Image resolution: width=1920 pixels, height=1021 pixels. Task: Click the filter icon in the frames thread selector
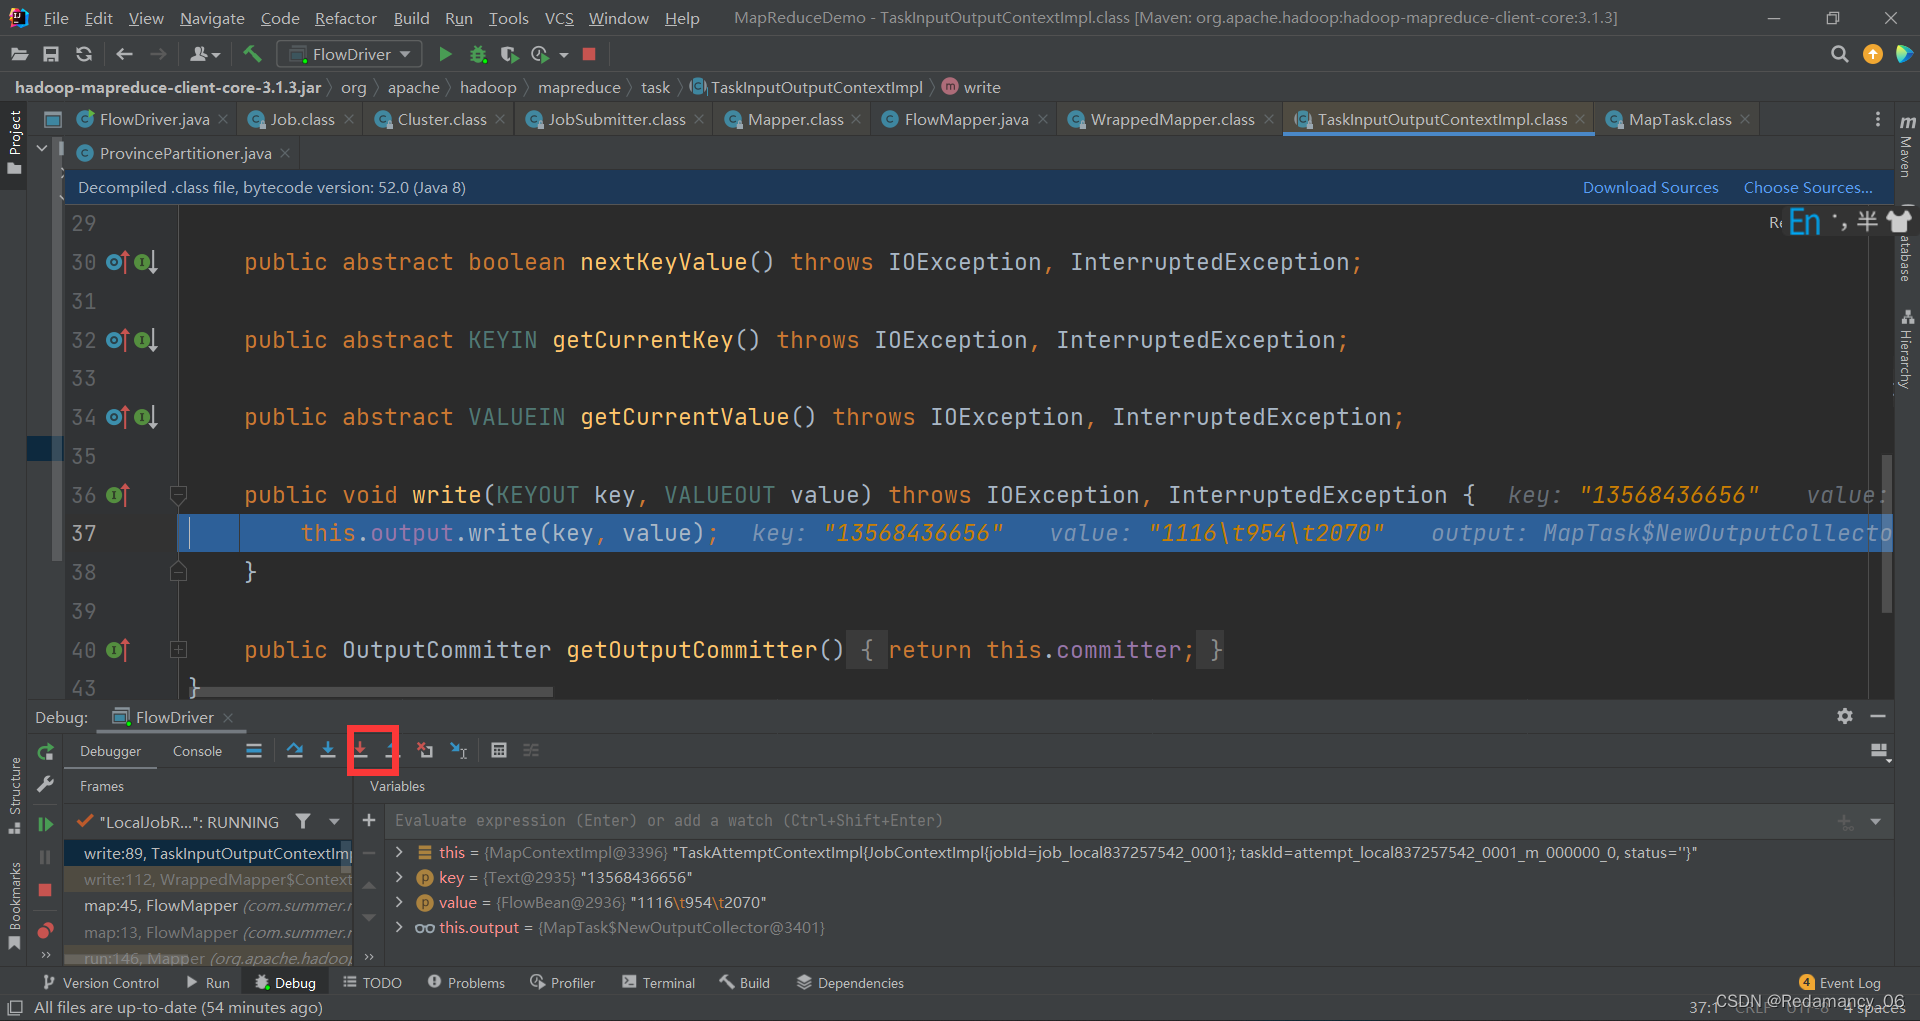click(303, 821)
